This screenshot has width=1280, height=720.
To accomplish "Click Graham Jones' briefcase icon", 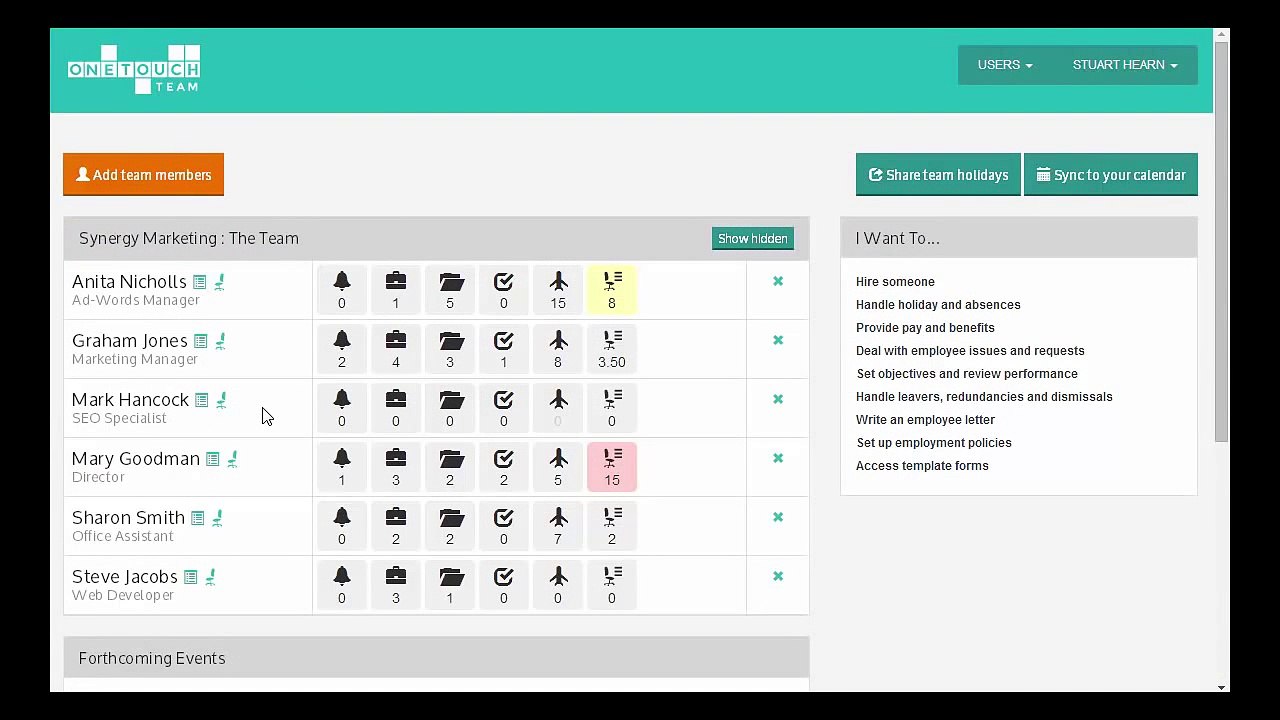I will pyautogui.click(x=396, y=349).
